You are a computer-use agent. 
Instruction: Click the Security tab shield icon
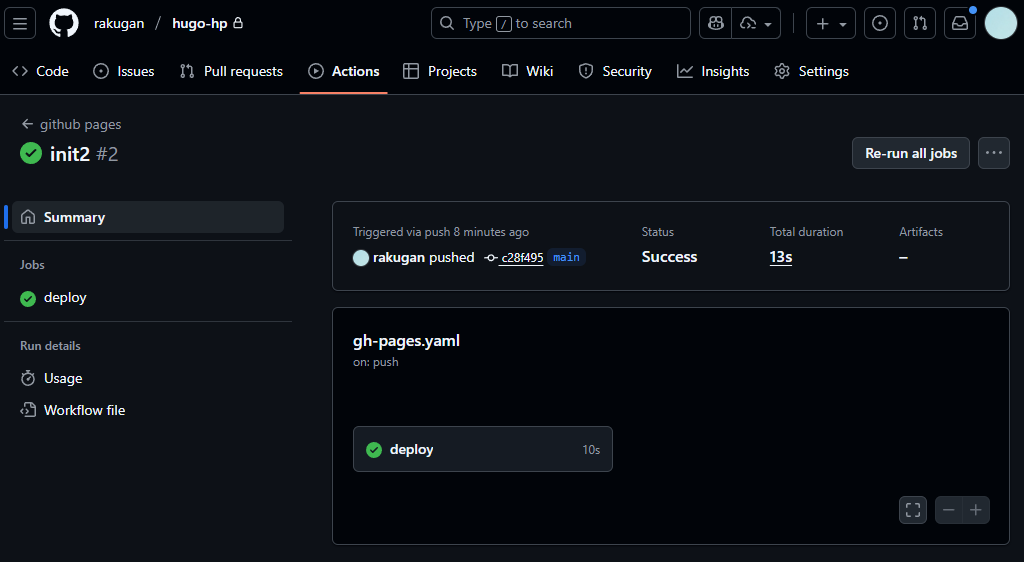586,71
